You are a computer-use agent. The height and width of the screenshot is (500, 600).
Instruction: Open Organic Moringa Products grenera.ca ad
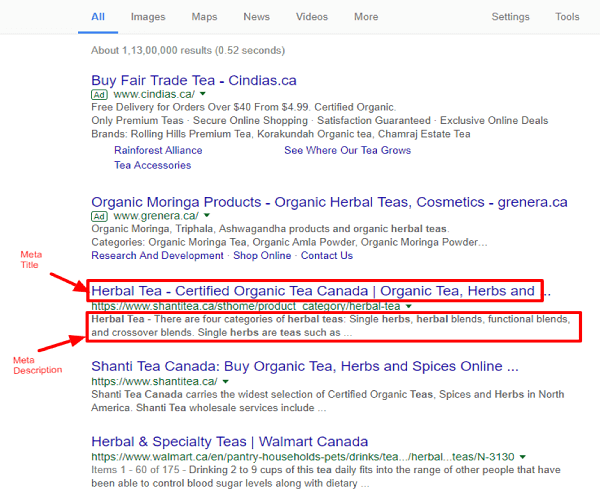(x=329, y=202)
